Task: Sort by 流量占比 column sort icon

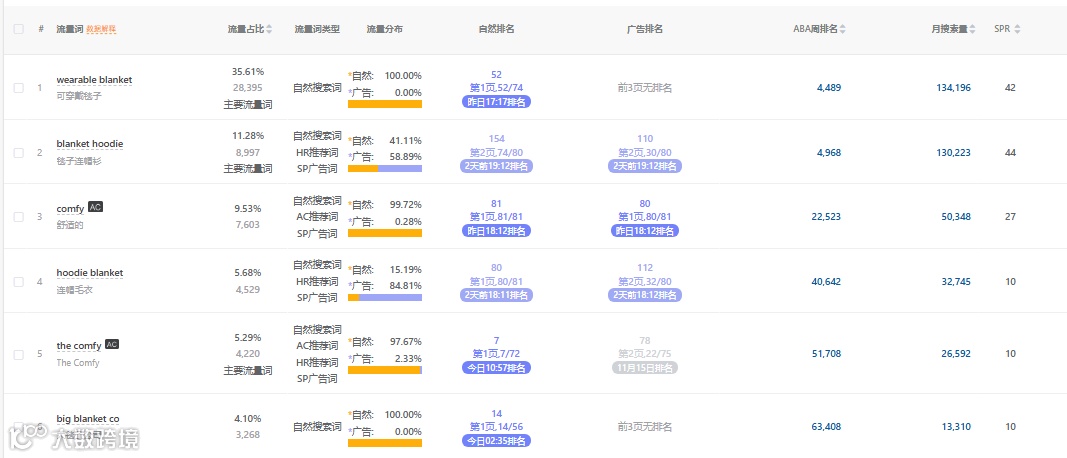Action: coord(269,29)
